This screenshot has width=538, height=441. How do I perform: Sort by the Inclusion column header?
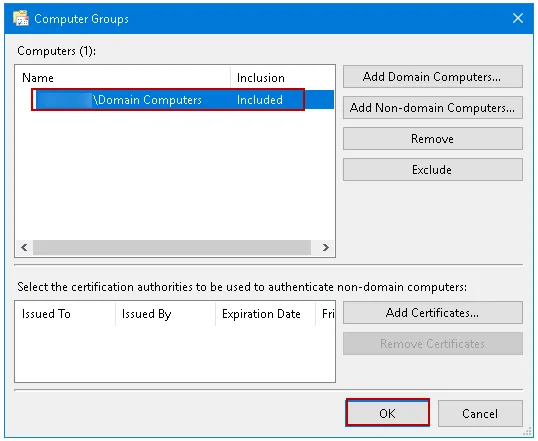tap(282, 78)
